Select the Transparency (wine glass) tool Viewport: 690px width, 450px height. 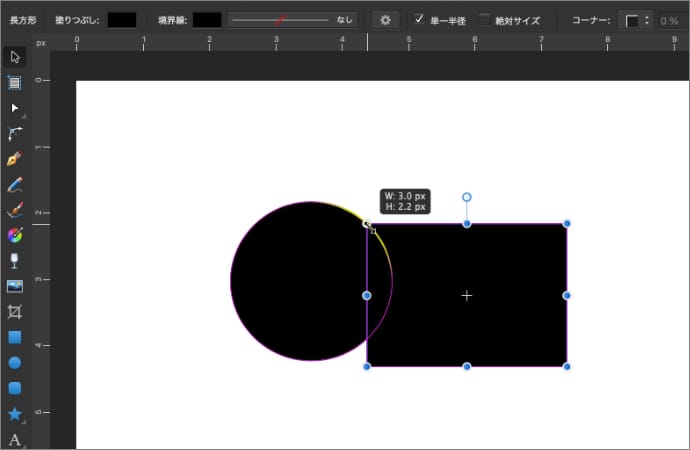pyautogui.click(x=15, y=261)
